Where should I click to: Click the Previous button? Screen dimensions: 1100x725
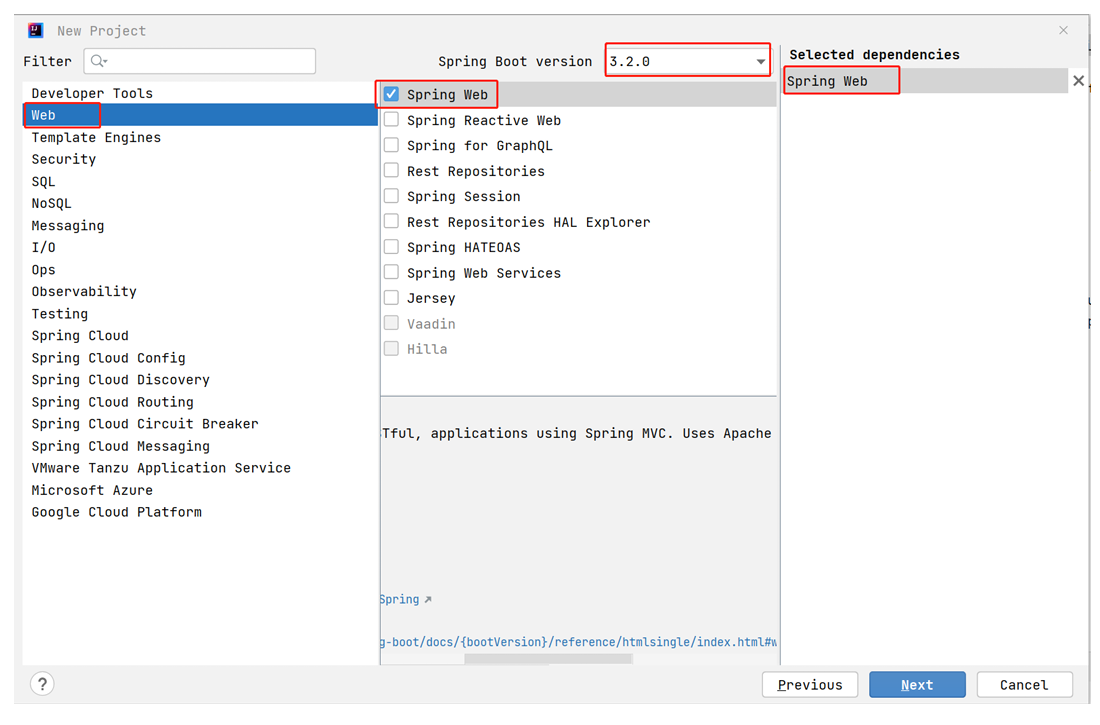pos(810,684)
